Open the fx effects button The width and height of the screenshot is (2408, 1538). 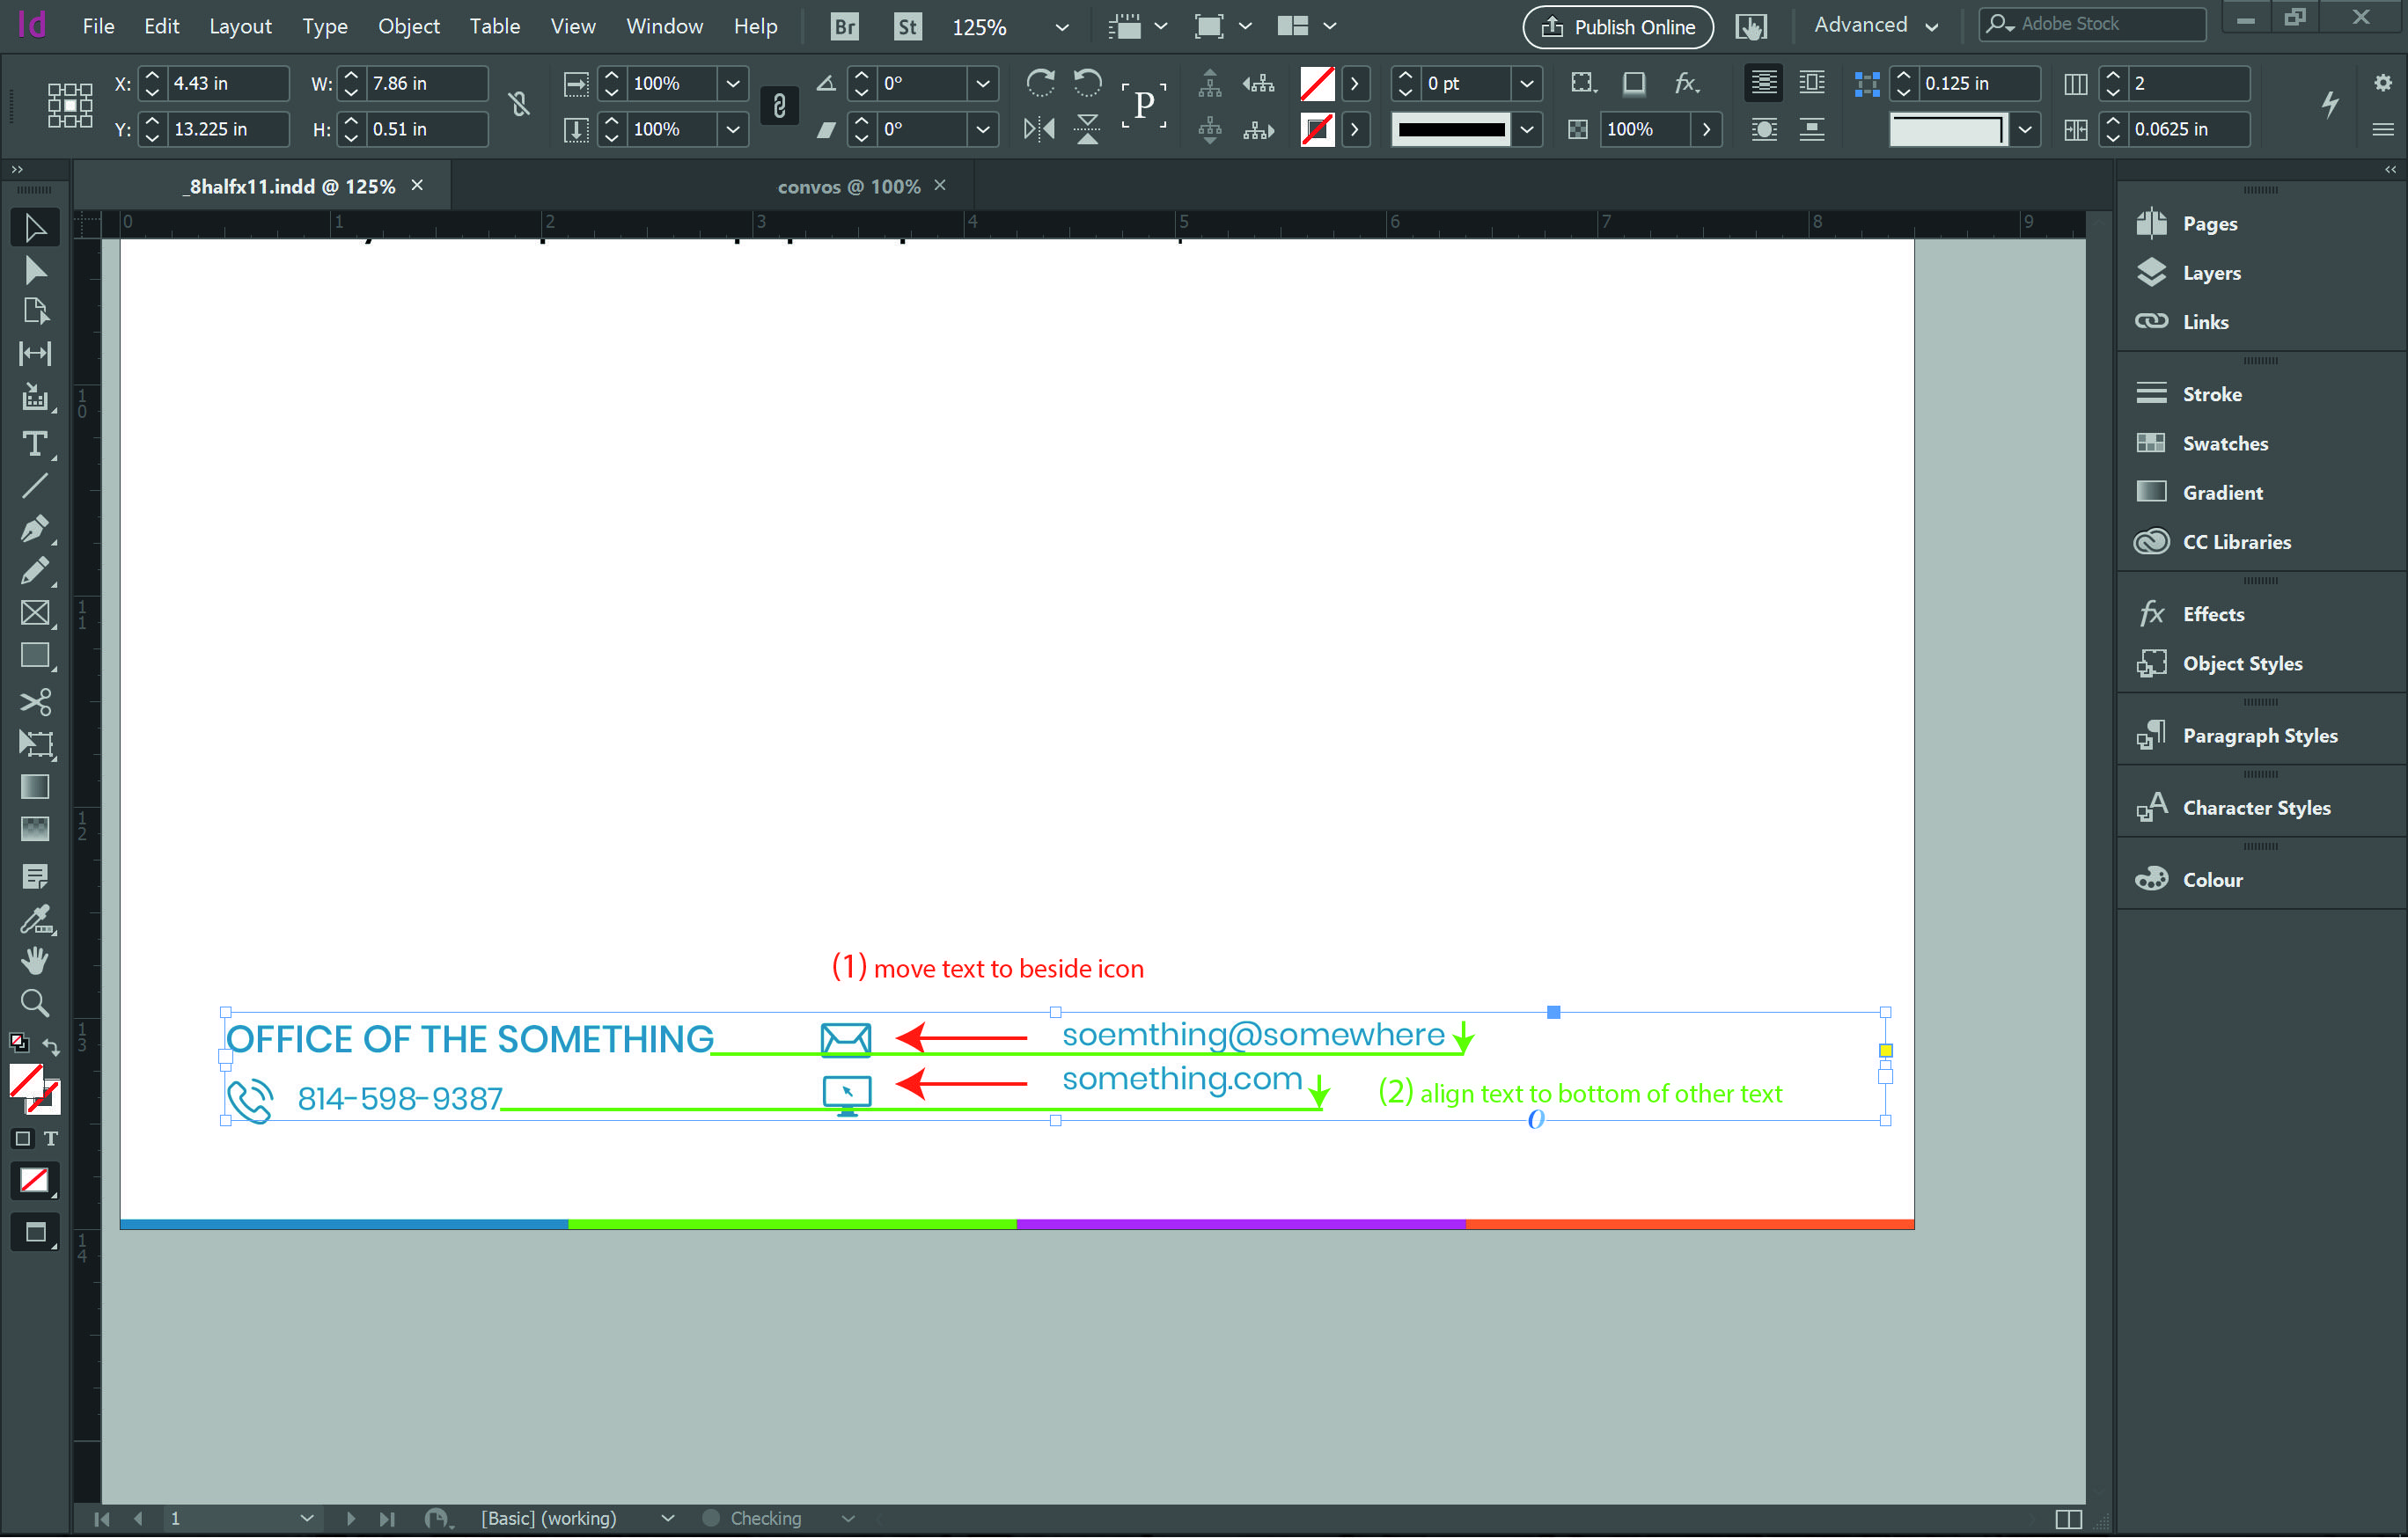click(x=1687, y=82)
